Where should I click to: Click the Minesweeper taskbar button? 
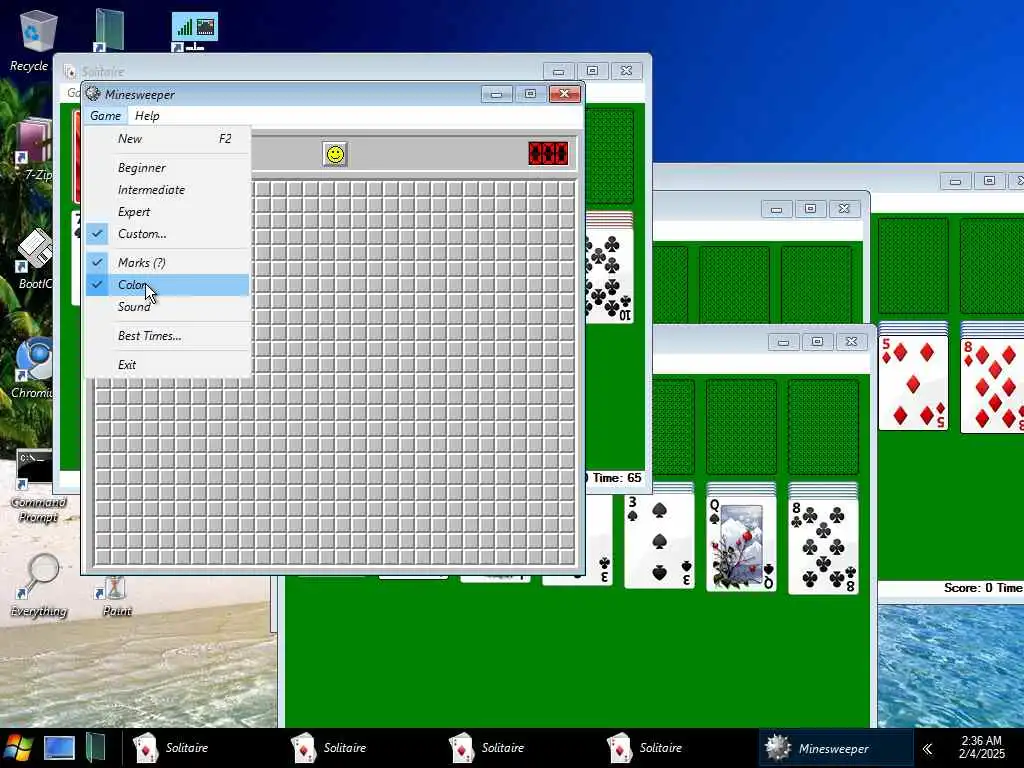(835, 748)
